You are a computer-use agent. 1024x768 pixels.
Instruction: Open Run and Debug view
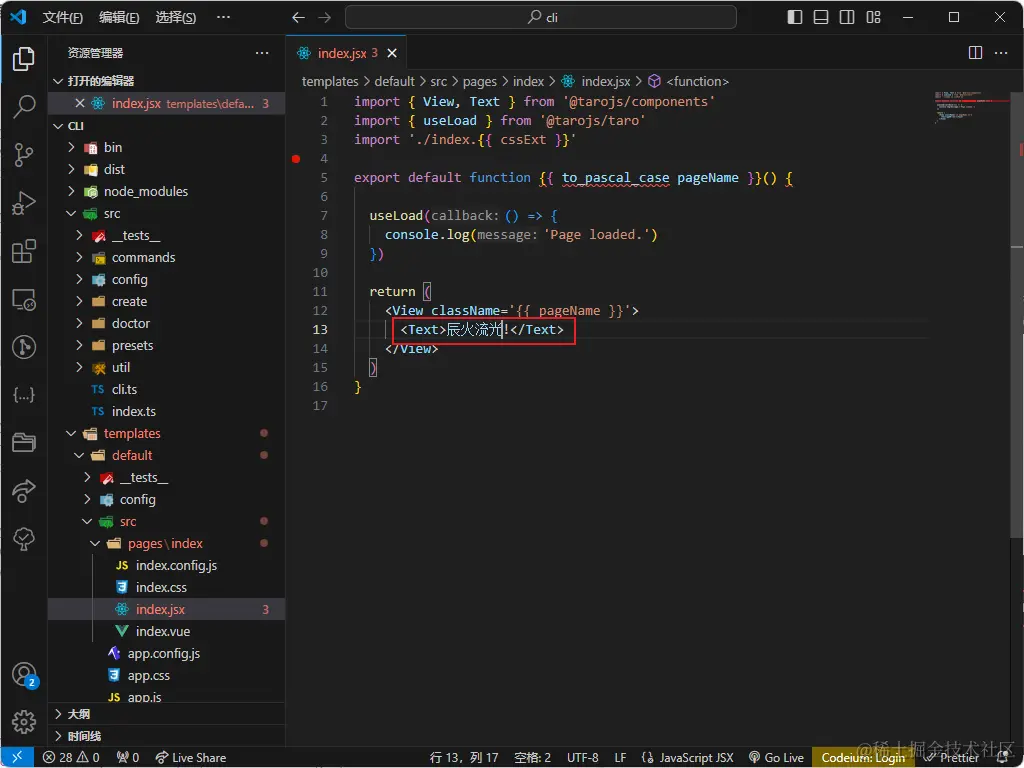24,203
